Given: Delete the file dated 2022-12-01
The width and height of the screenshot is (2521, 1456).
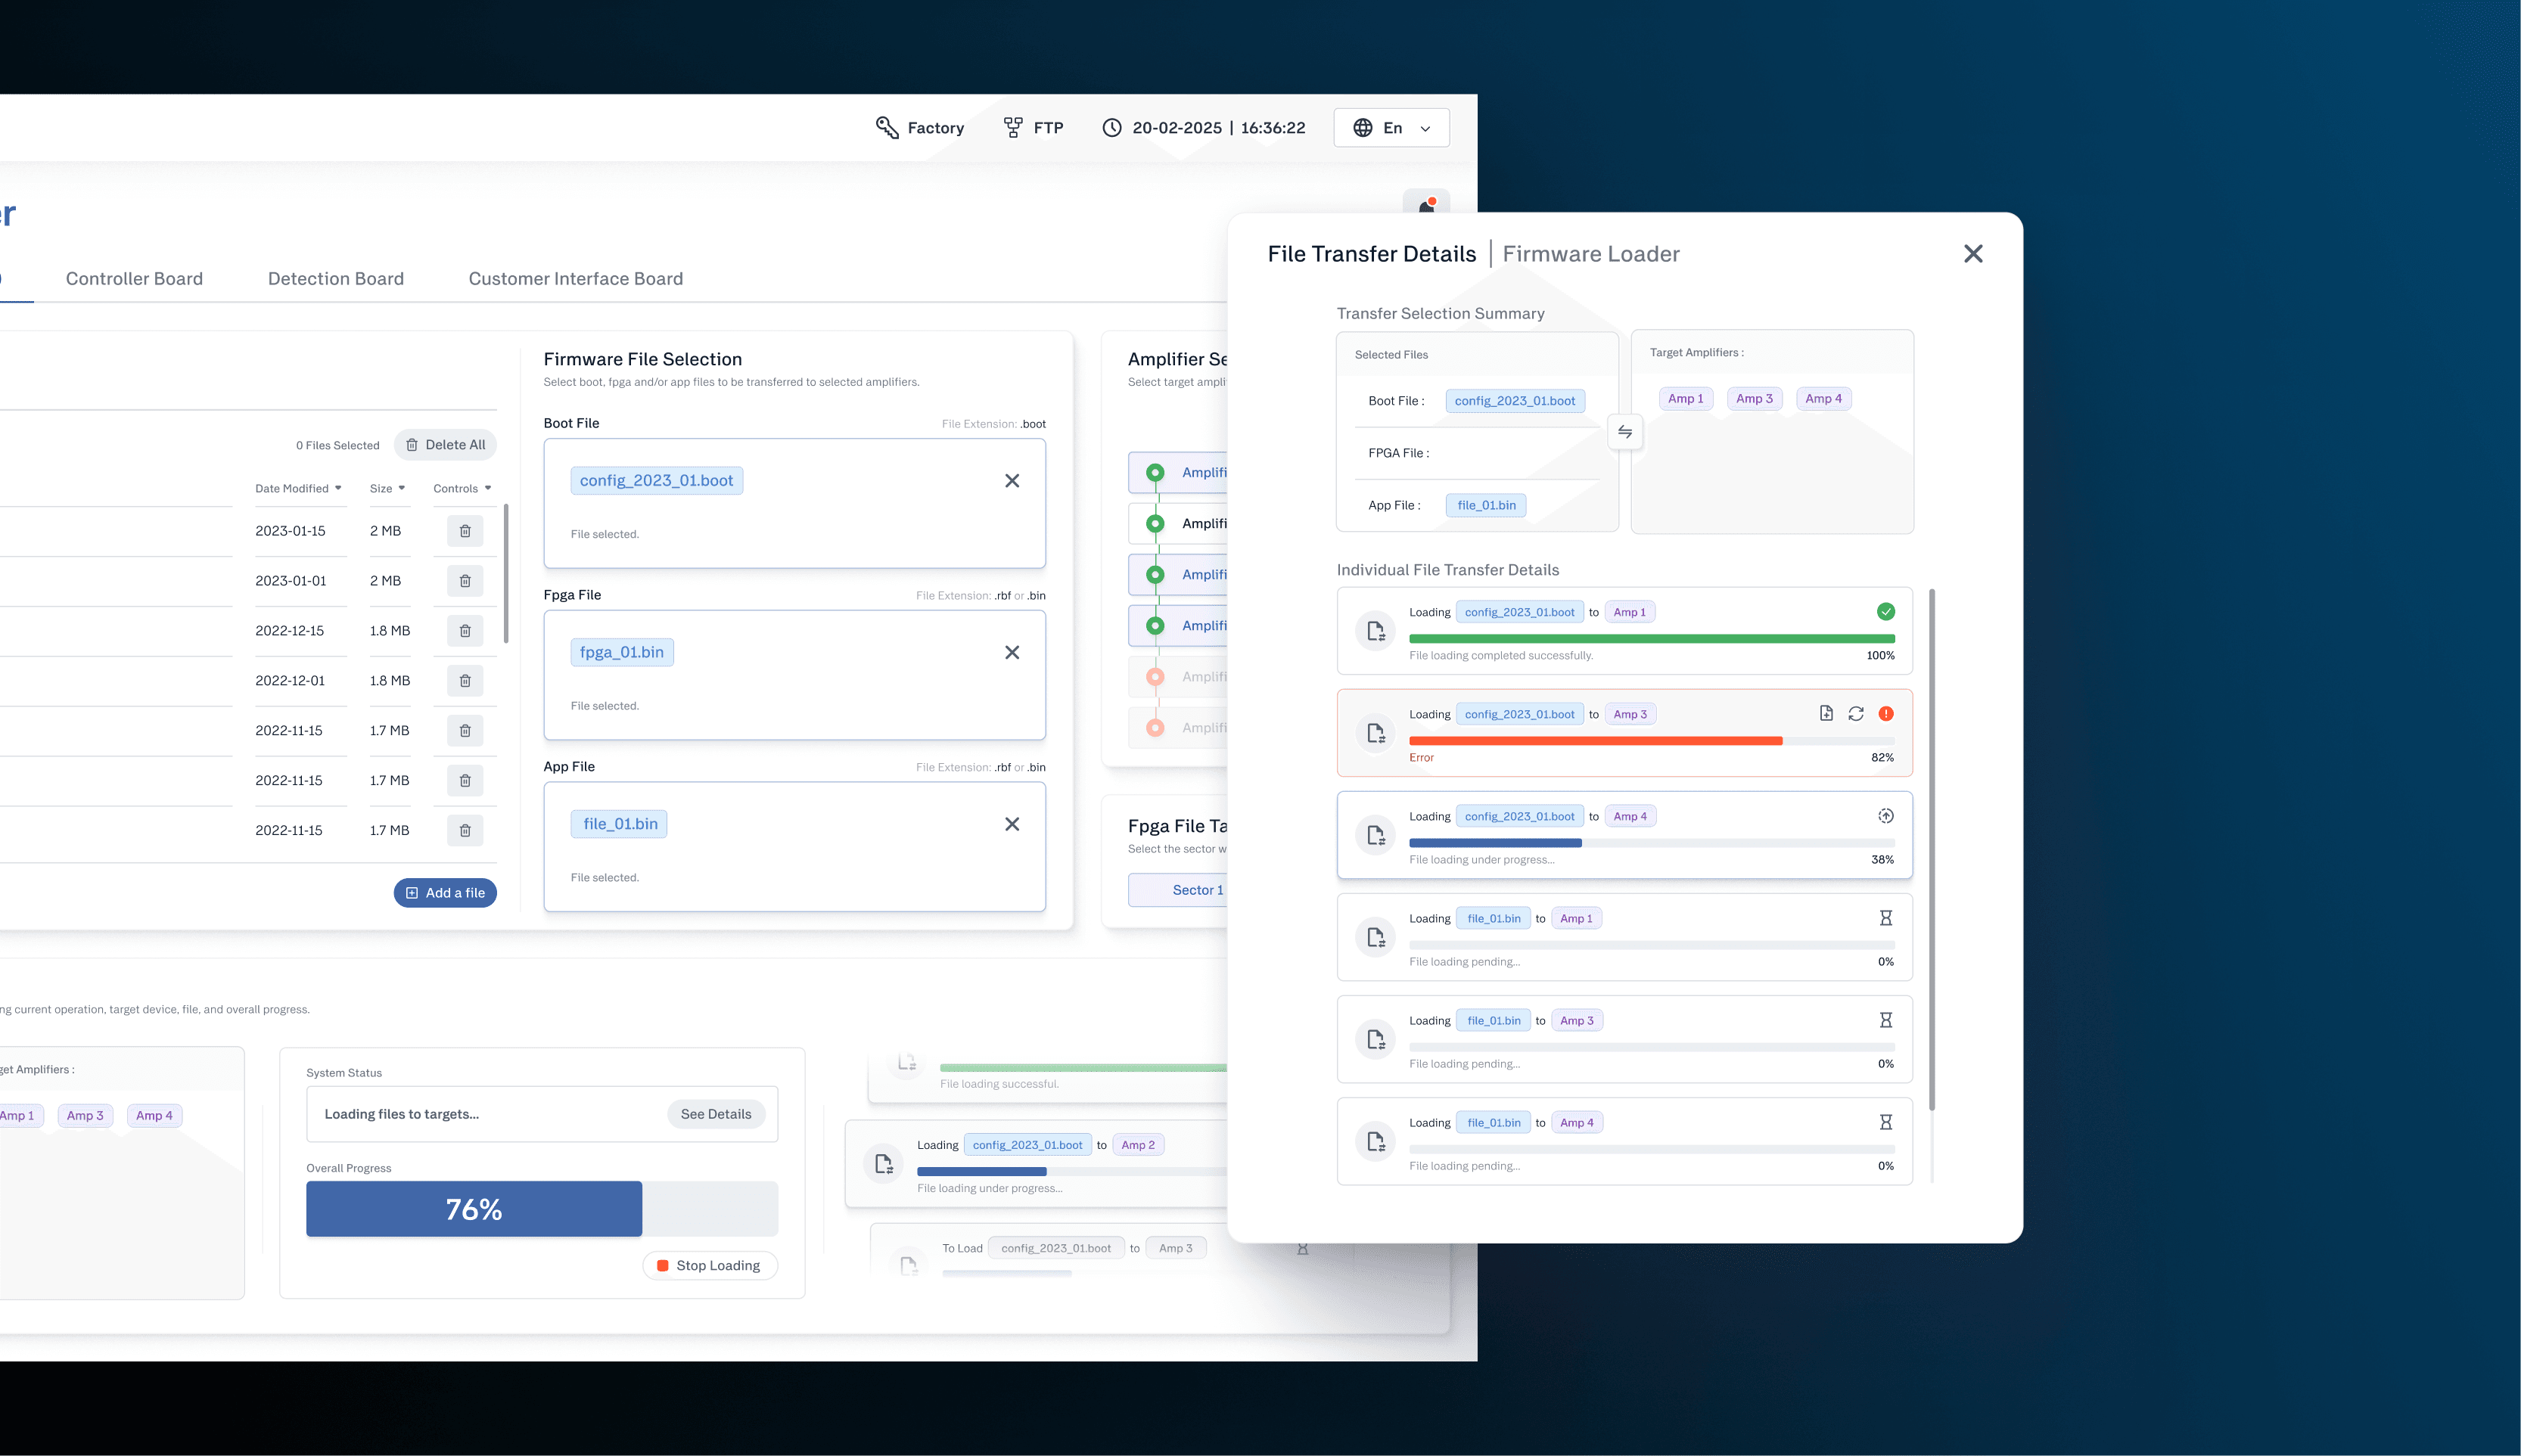Looking at the screenshot, I should coord(465,681).
